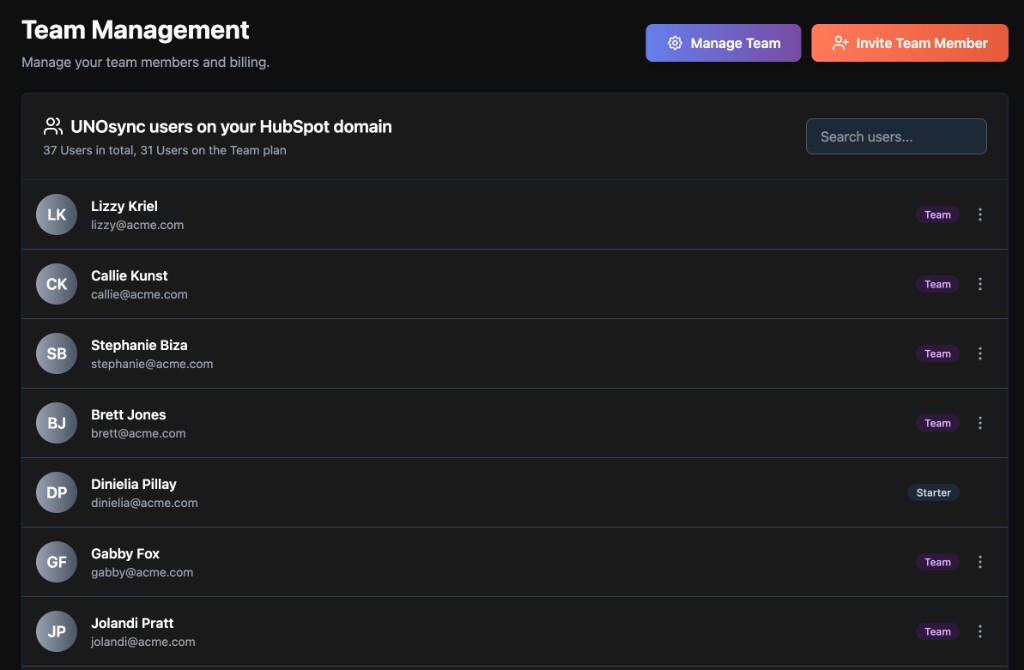Viewport: 1024px width, 670px height.
Task: Focus the Search users field
Action: [896, 137]
